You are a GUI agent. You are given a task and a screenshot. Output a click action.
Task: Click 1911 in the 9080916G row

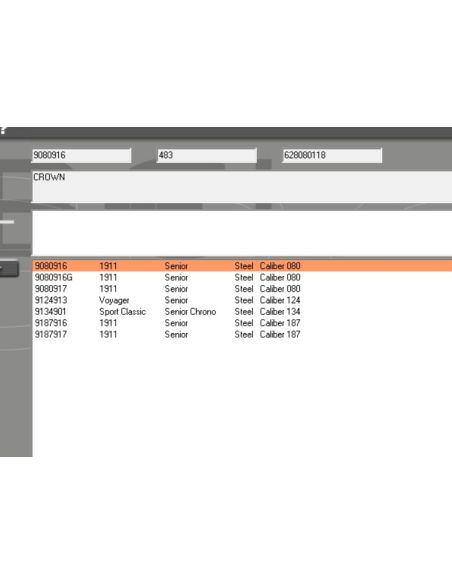pos(108,277)
